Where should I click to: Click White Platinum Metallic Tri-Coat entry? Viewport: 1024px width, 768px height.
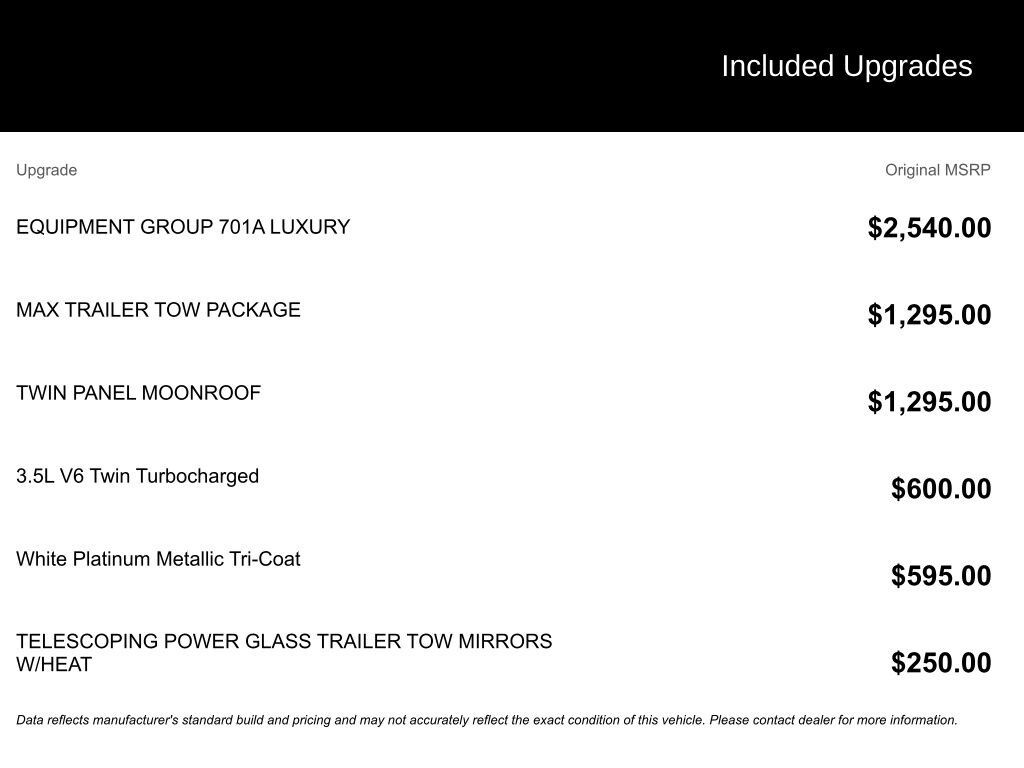tap(158, 559)
